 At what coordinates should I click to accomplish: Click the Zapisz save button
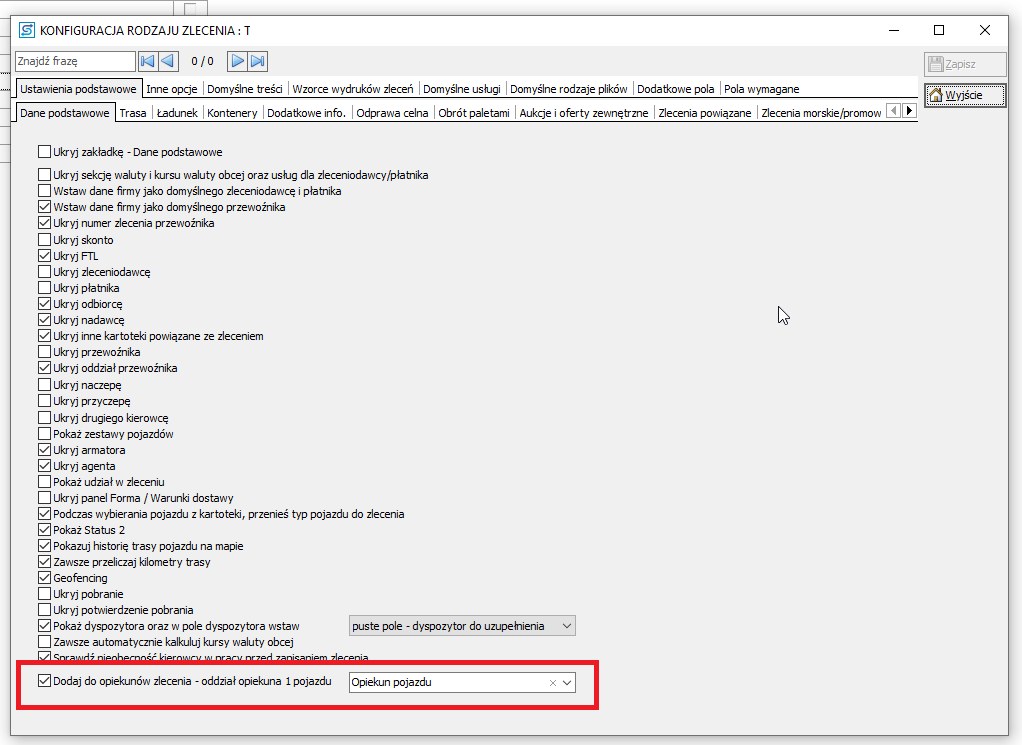pos(965,64)
